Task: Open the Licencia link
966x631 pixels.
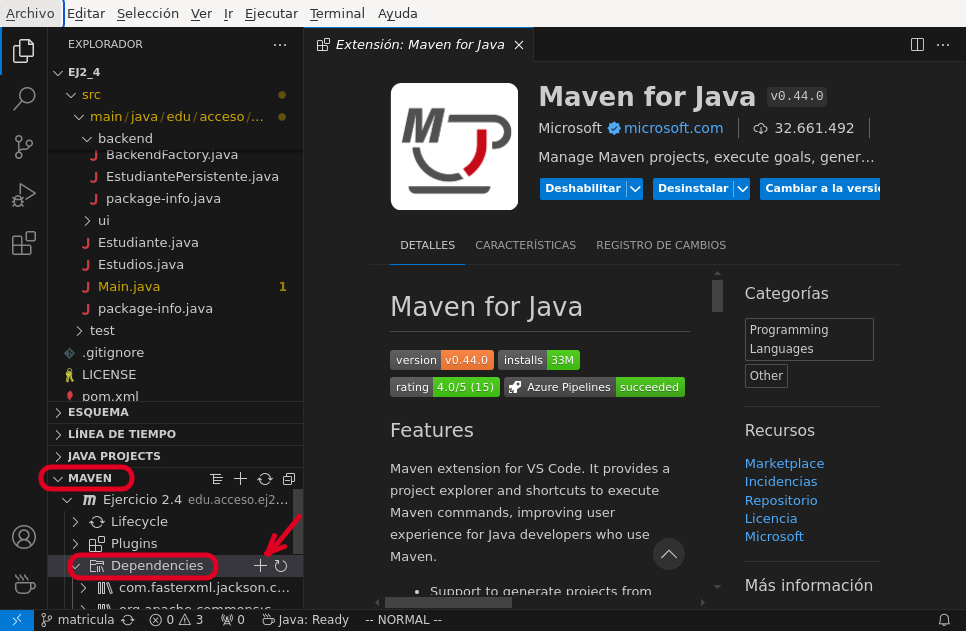Action: [x=771, y=519]
